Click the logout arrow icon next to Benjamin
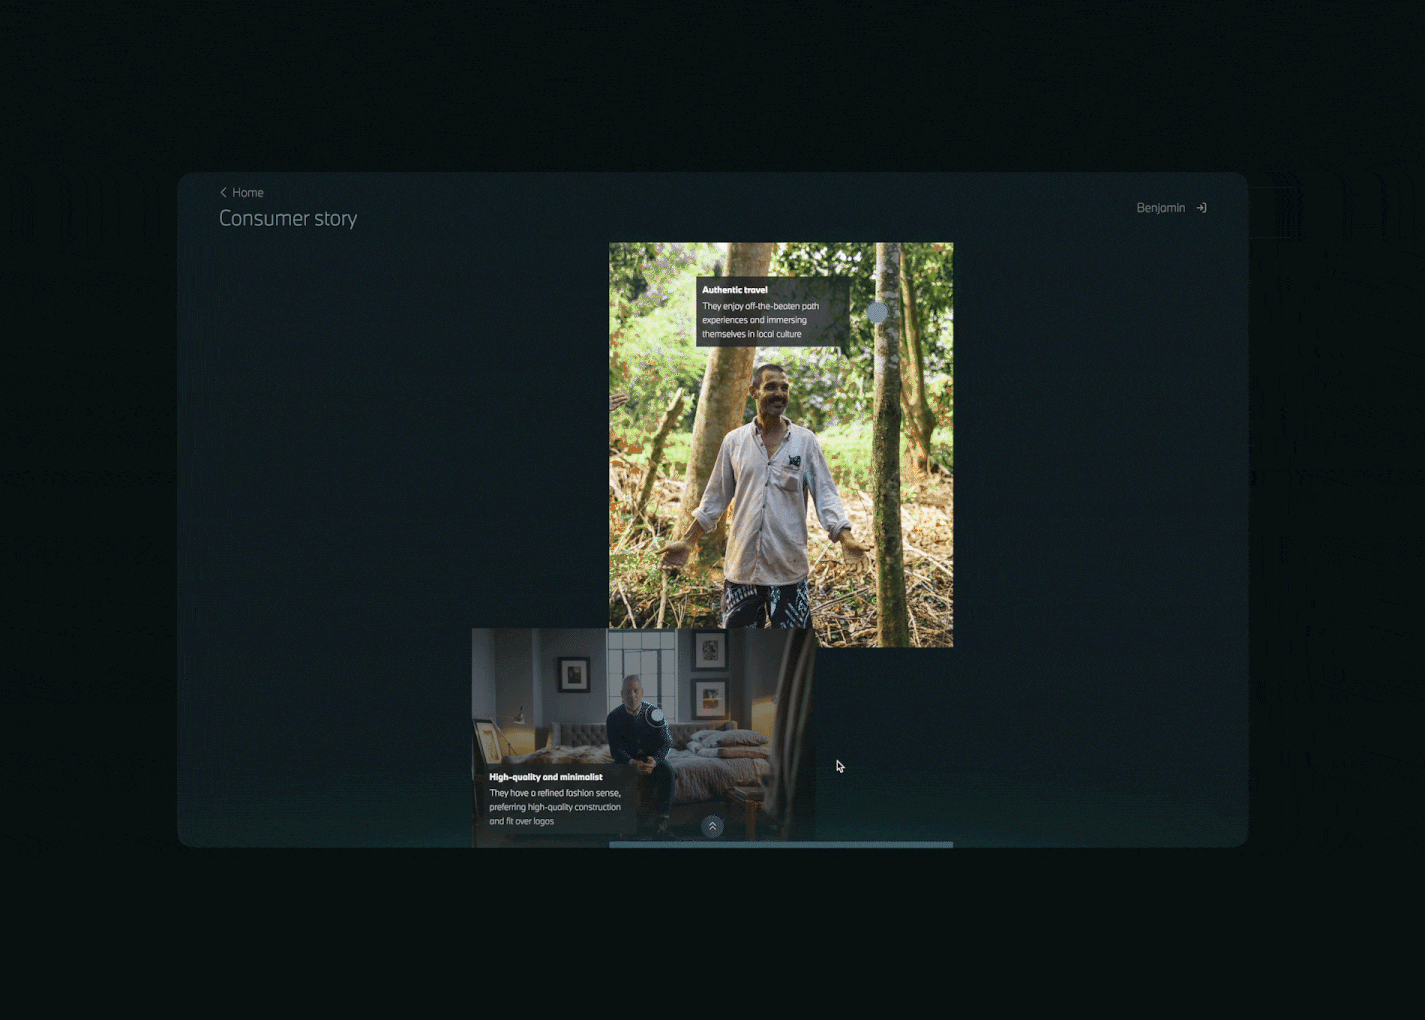Screen dimensions: 1425x1020 click(1201, 208)
